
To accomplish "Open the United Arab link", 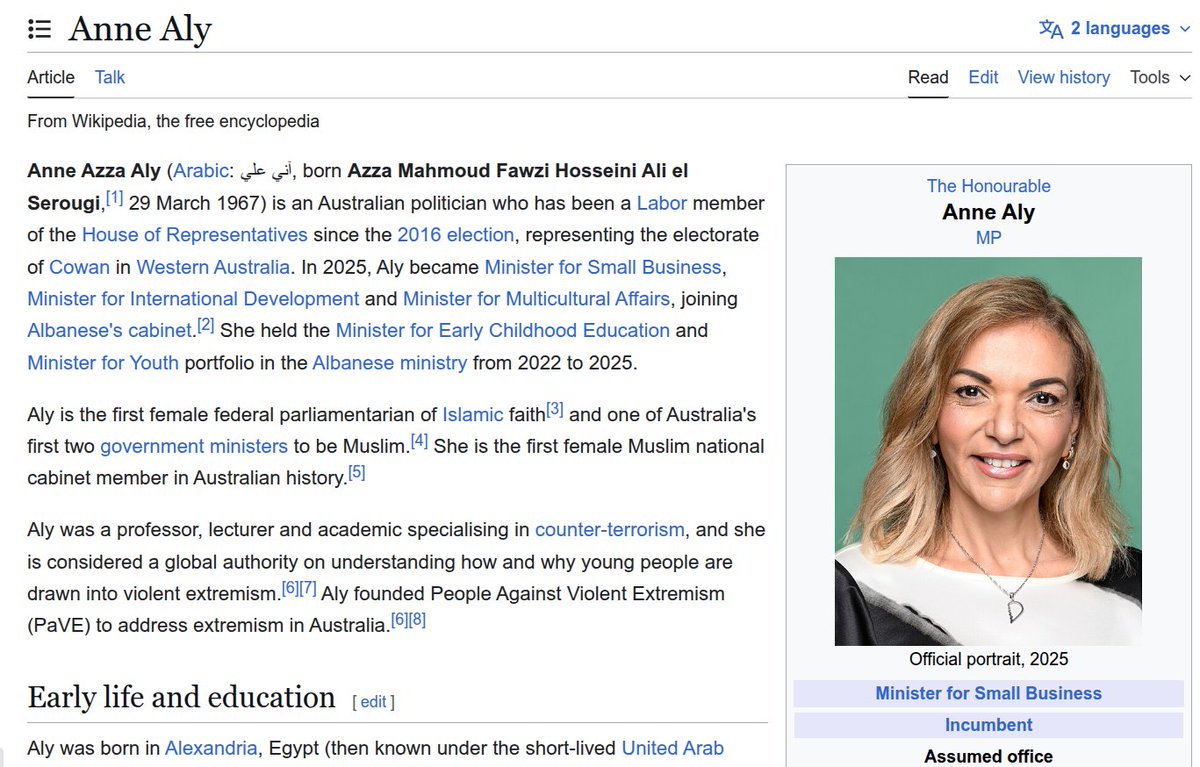I will coord(673,748).
